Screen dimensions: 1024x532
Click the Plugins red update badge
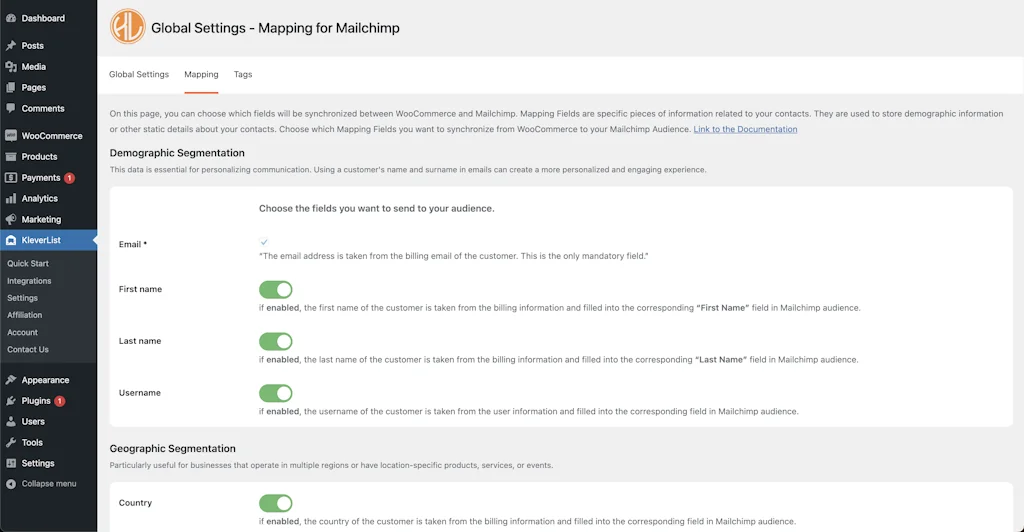(x=59, y=401)
